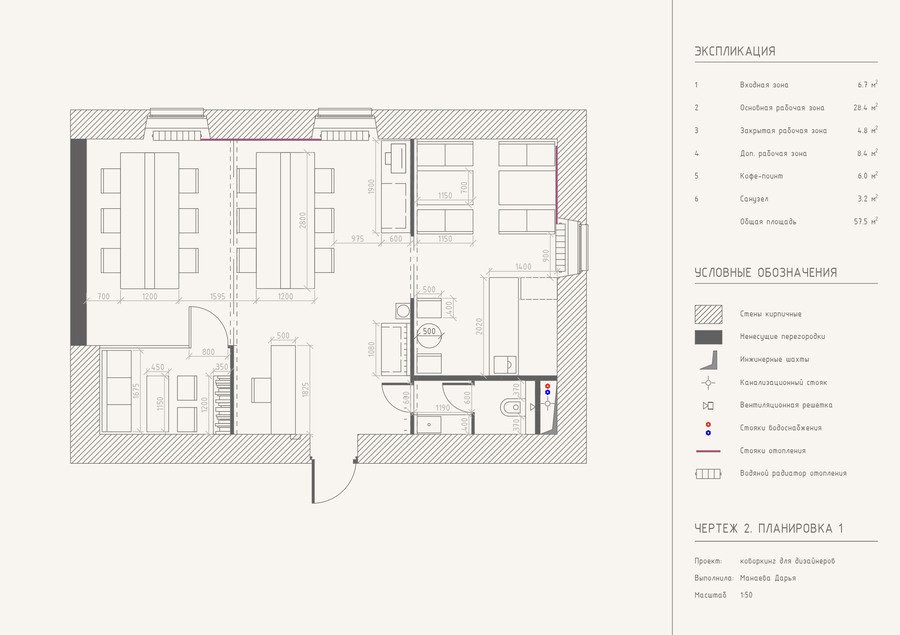
Task: Select the engineering shaft legend icon
Action: 708,359
